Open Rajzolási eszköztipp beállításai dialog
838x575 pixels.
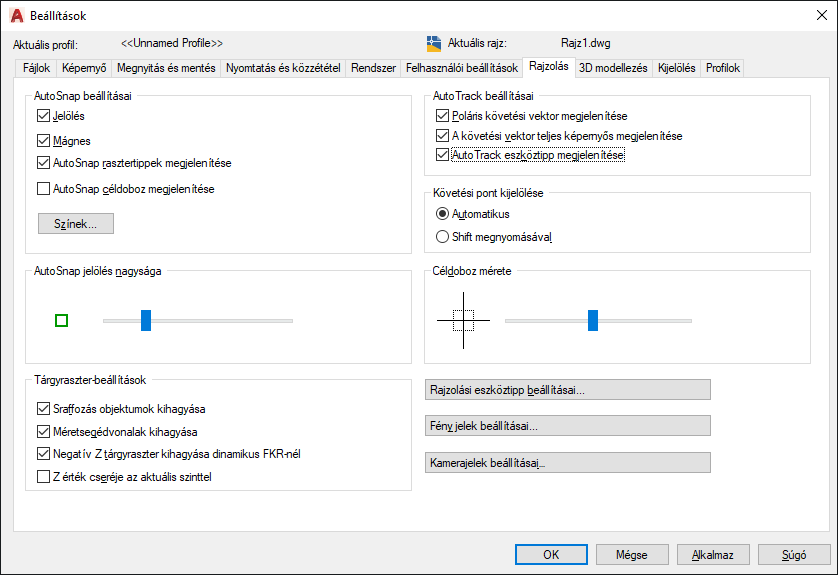coord(568,390)
